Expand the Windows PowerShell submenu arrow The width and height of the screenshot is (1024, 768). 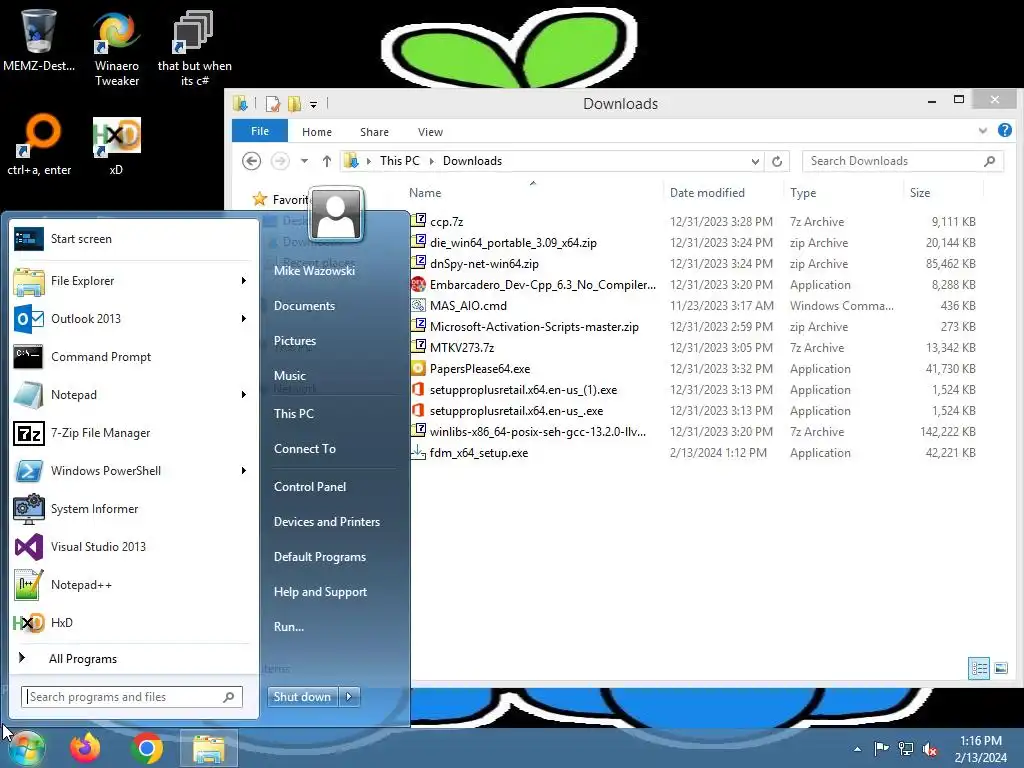point(244,471)
